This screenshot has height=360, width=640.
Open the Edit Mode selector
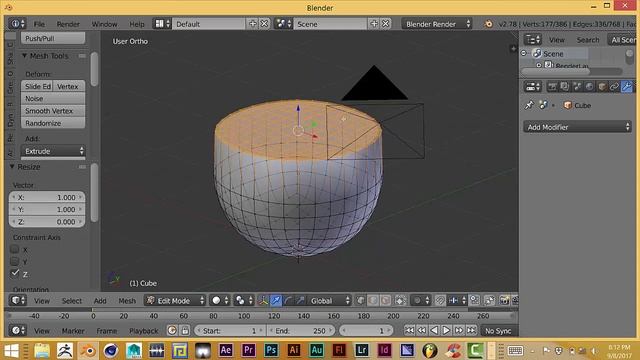(175, 301)
